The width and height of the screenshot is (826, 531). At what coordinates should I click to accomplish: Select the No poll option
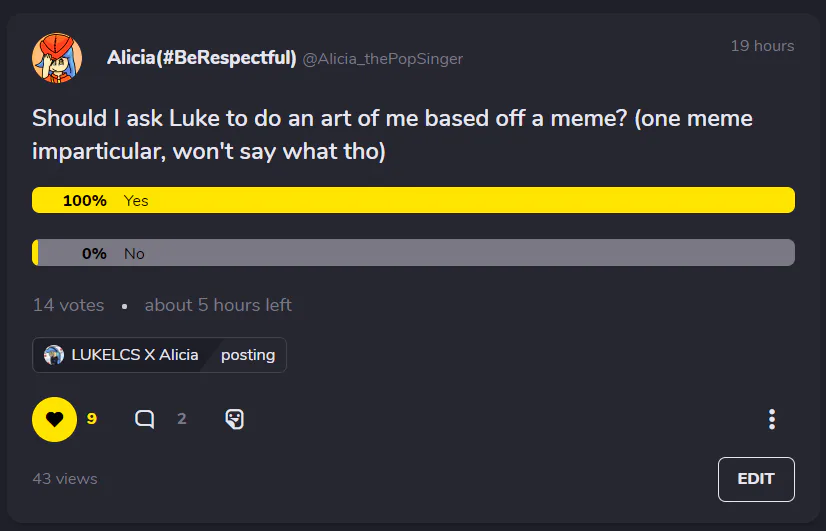tap(413, 253)
